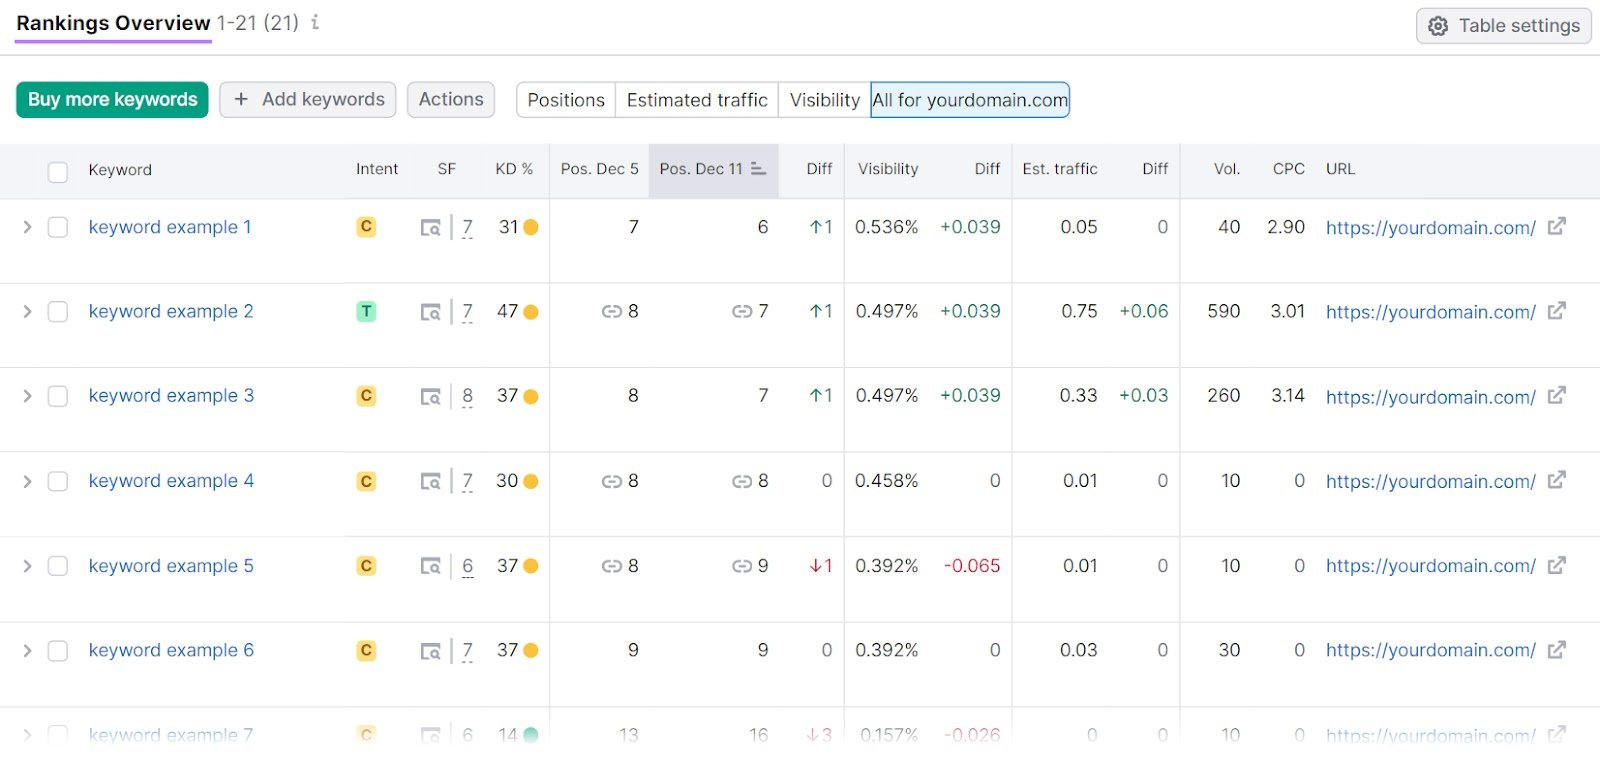Viewport: 1600px width, 761px height.
Task: Click orange KD dot for keyword example 1
Action: [x=531, y=228]
